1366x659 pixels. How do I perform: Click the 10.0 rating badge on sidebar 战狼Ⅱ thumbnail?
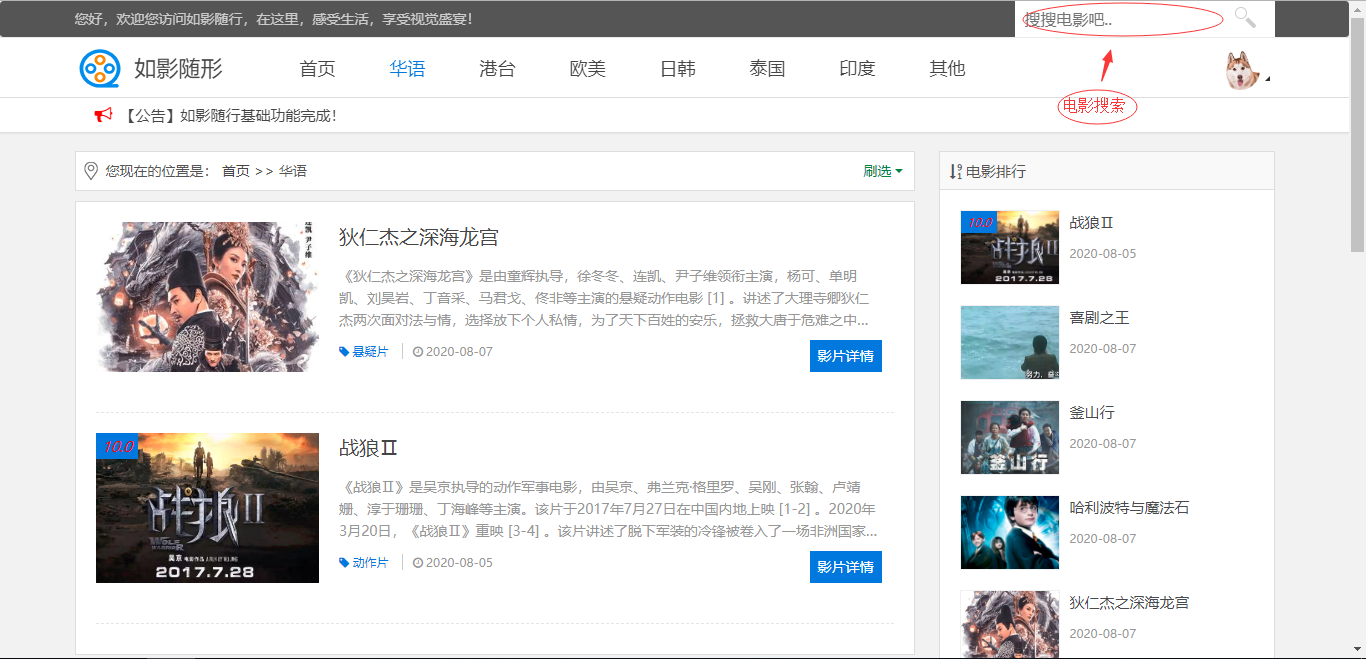tap(979, 222)
